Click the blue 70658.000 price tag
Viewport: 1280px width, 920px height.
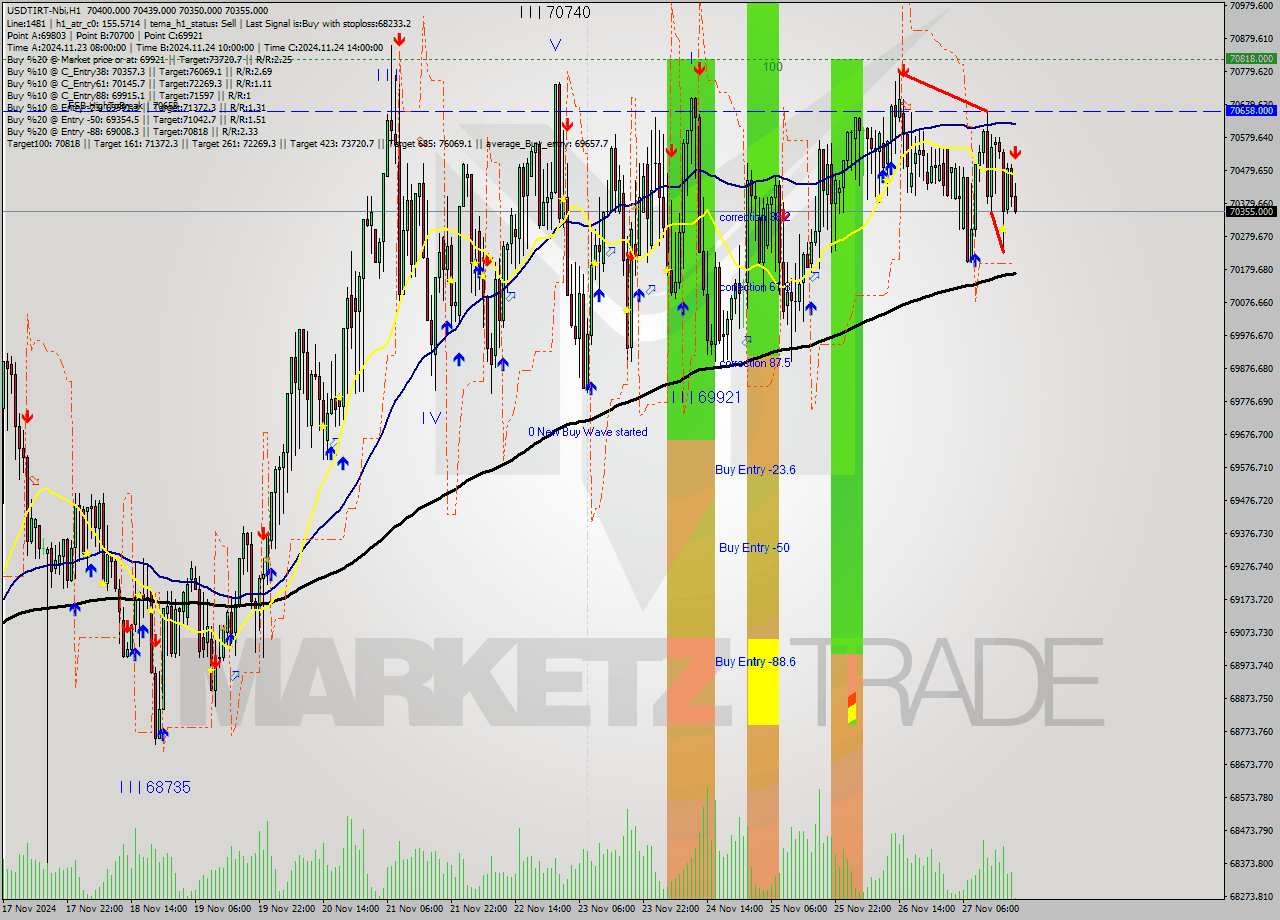(x=1250, y=111)
